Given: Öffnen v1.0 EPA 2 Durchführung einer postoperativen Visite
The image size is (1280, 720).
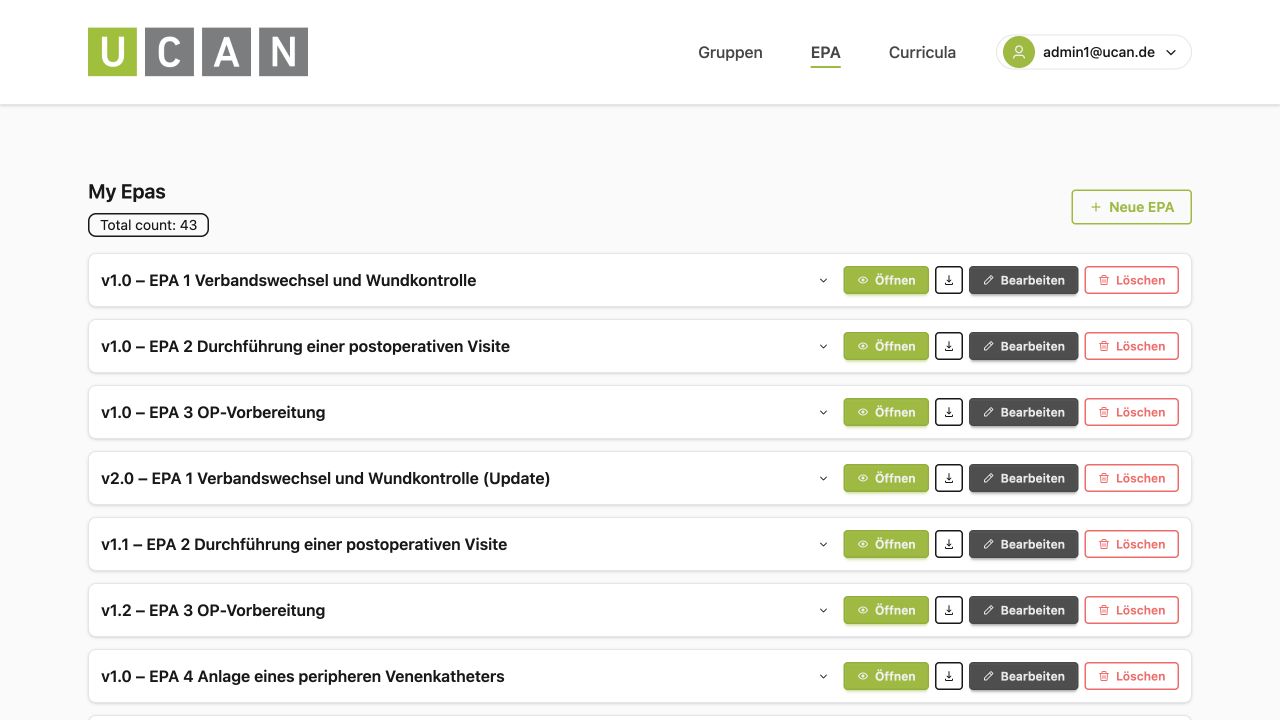Looking at the screenshot, I should [x=886, y=346].
